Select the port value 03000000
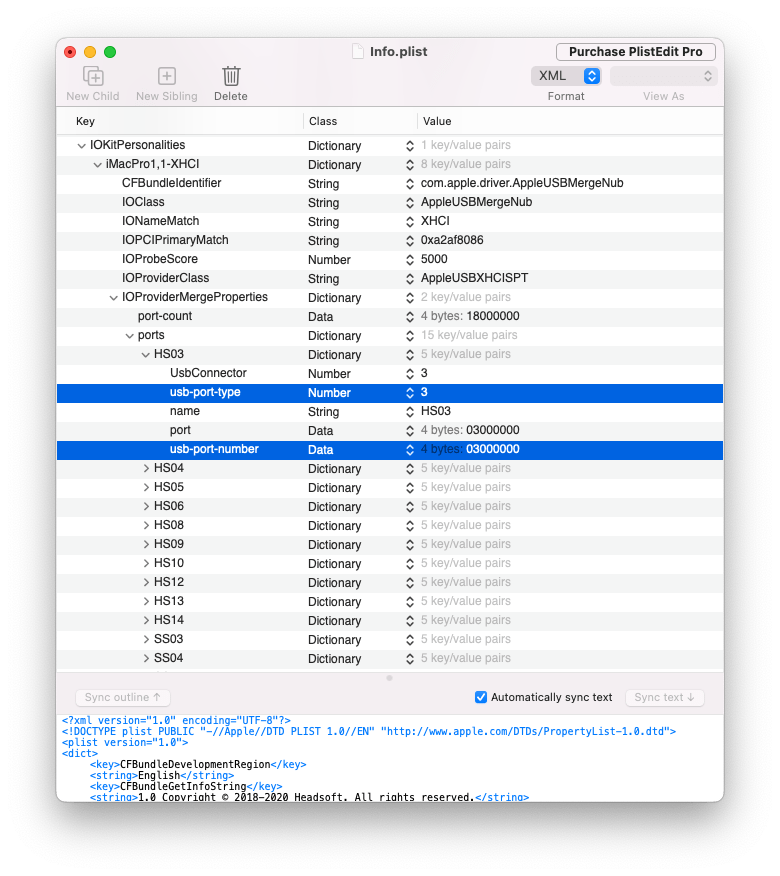 click(493, 430)
